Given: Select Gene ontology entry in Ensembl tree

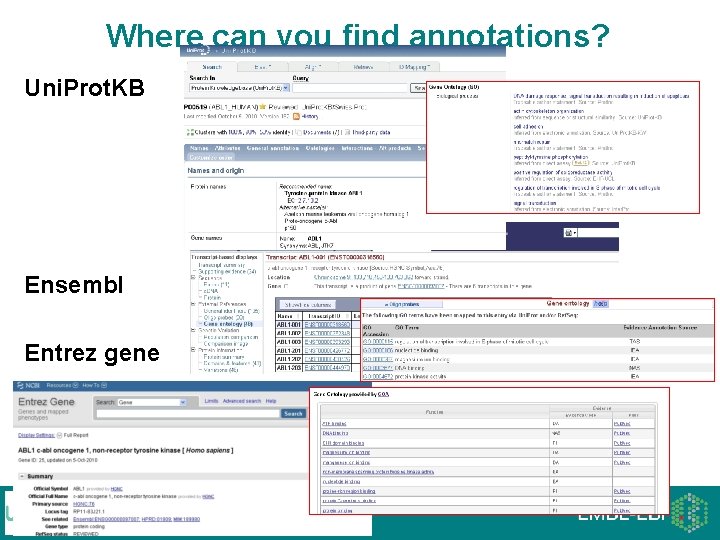Looking at the screenshot, I should point(228,324).
